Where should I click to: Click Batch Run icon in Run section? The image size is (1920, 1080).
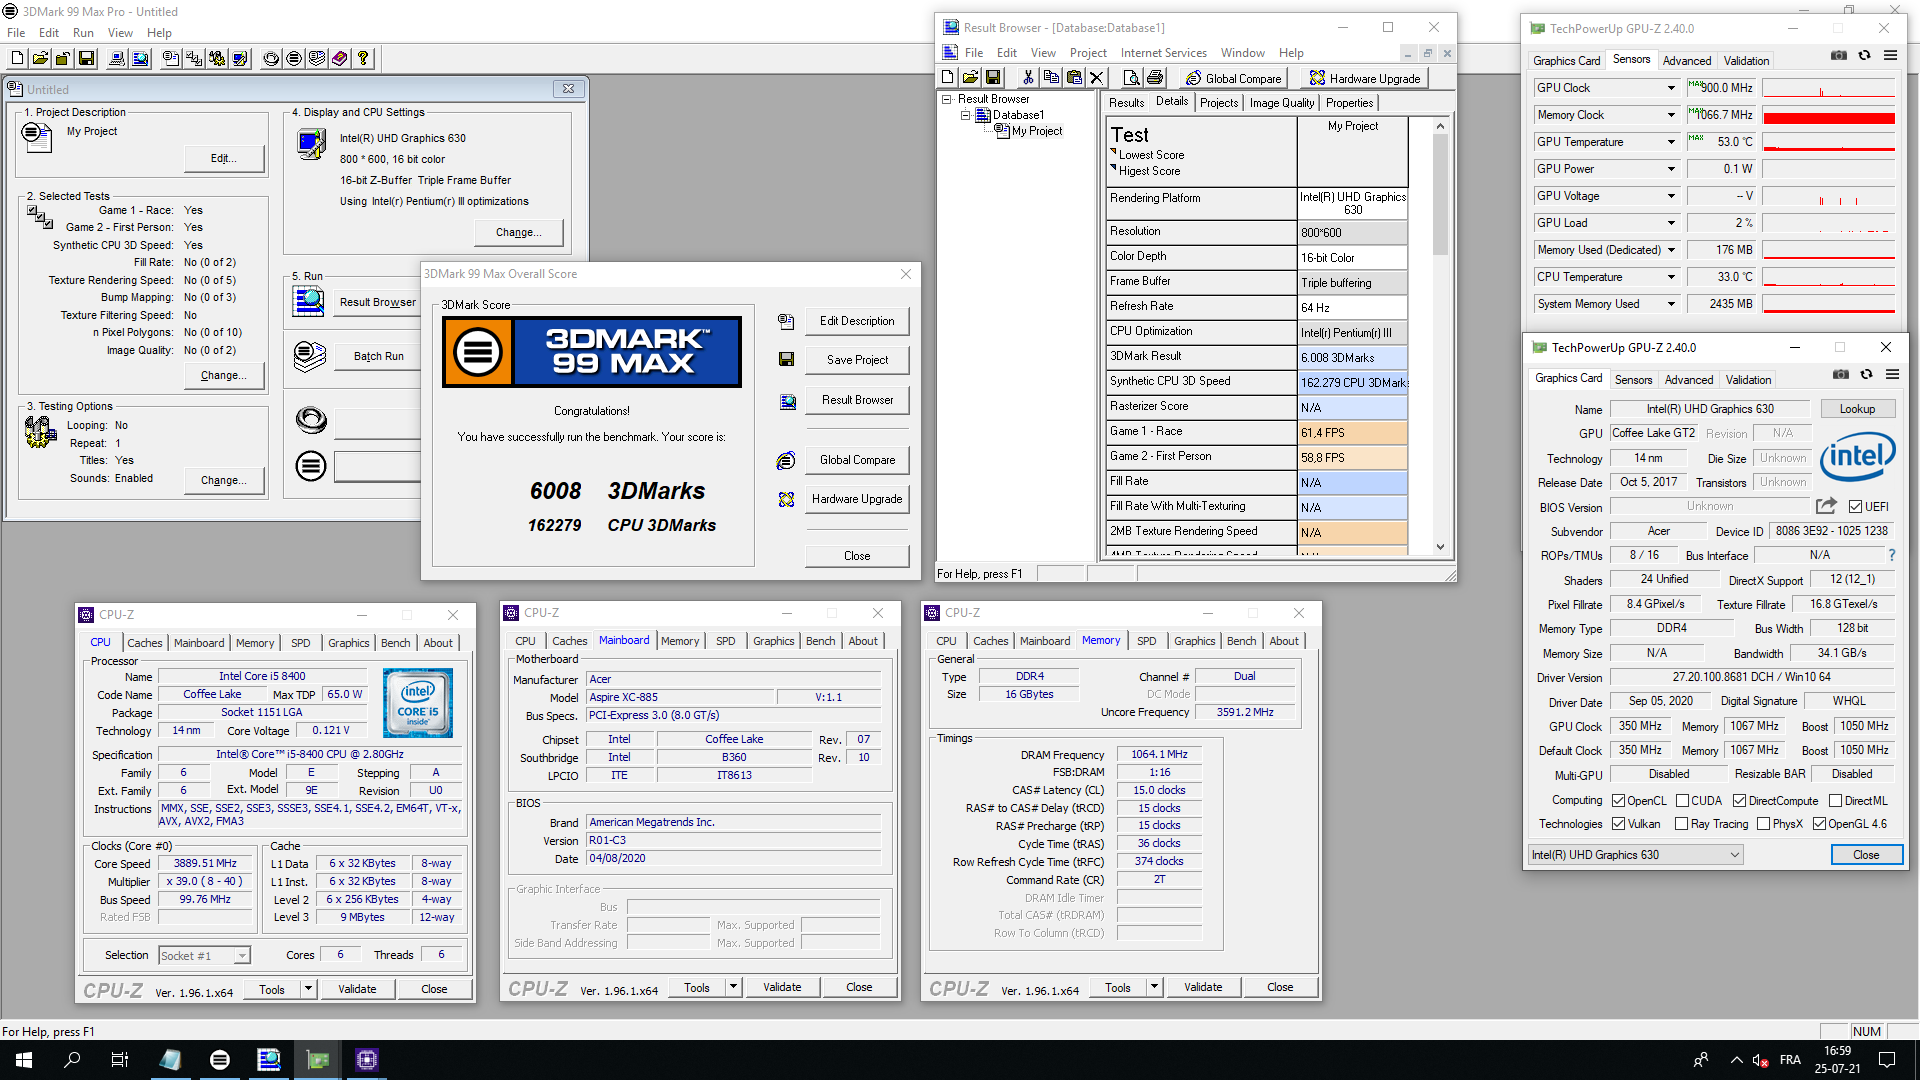pyautogui.click(x=310, y=356)
